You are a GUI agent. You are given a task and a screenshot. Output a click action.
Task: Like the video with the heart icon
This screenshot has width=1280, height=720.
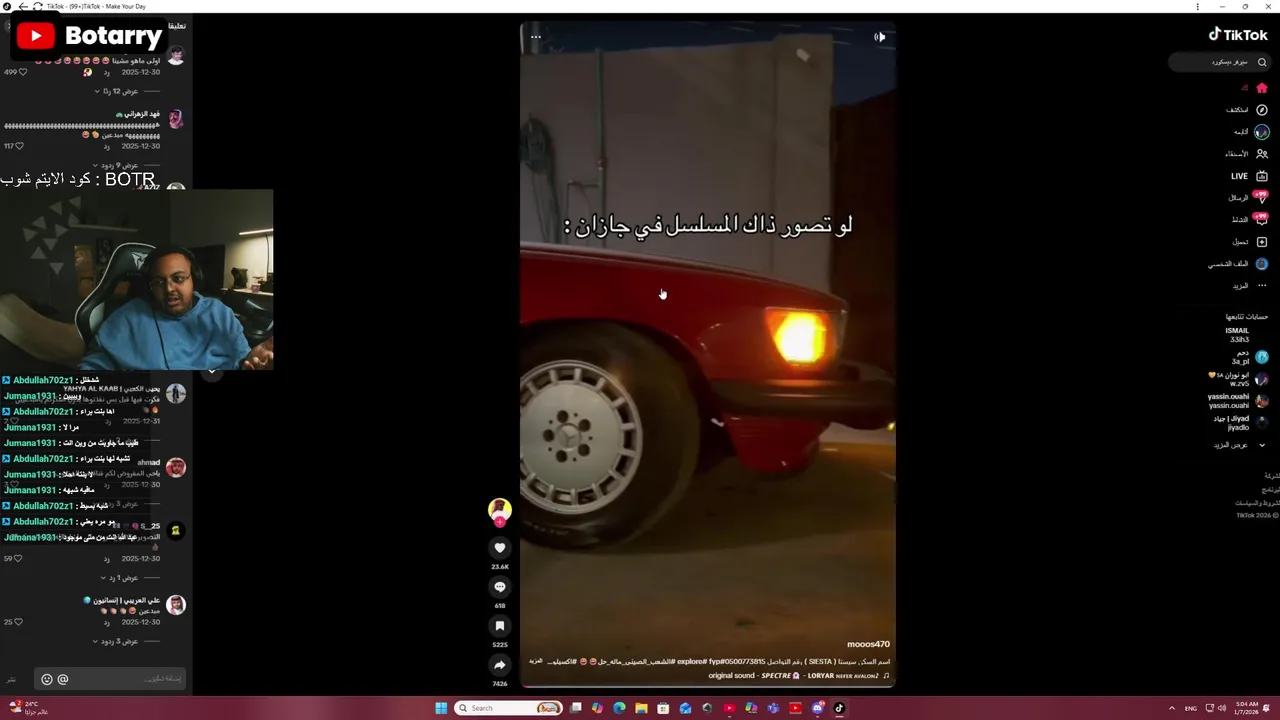pyautogui.click(x=500, y=547)
